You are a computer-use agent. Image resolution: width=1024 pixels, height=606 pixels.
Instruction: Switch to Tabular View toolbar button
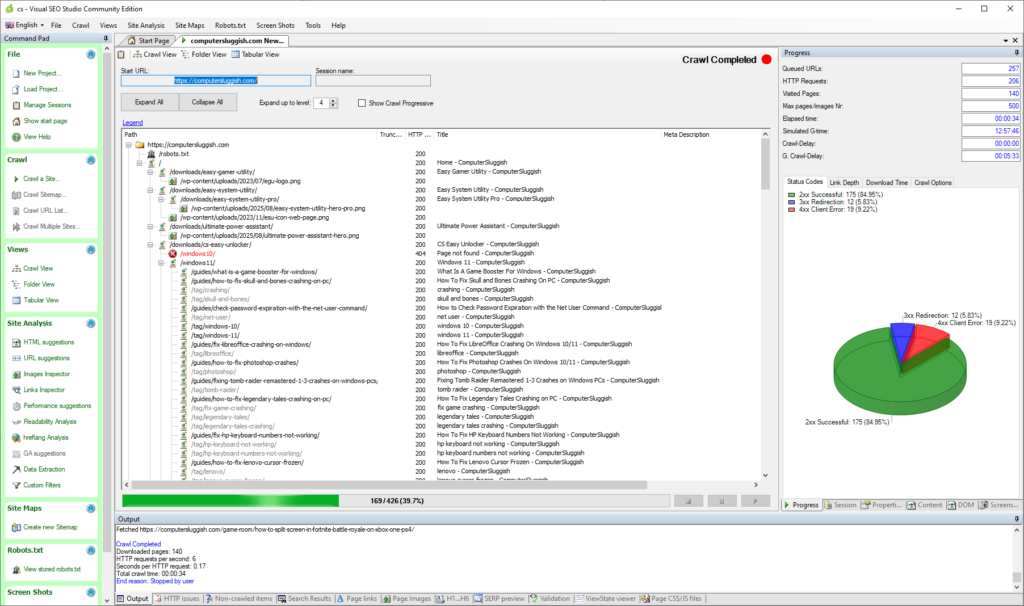point(255,54)
